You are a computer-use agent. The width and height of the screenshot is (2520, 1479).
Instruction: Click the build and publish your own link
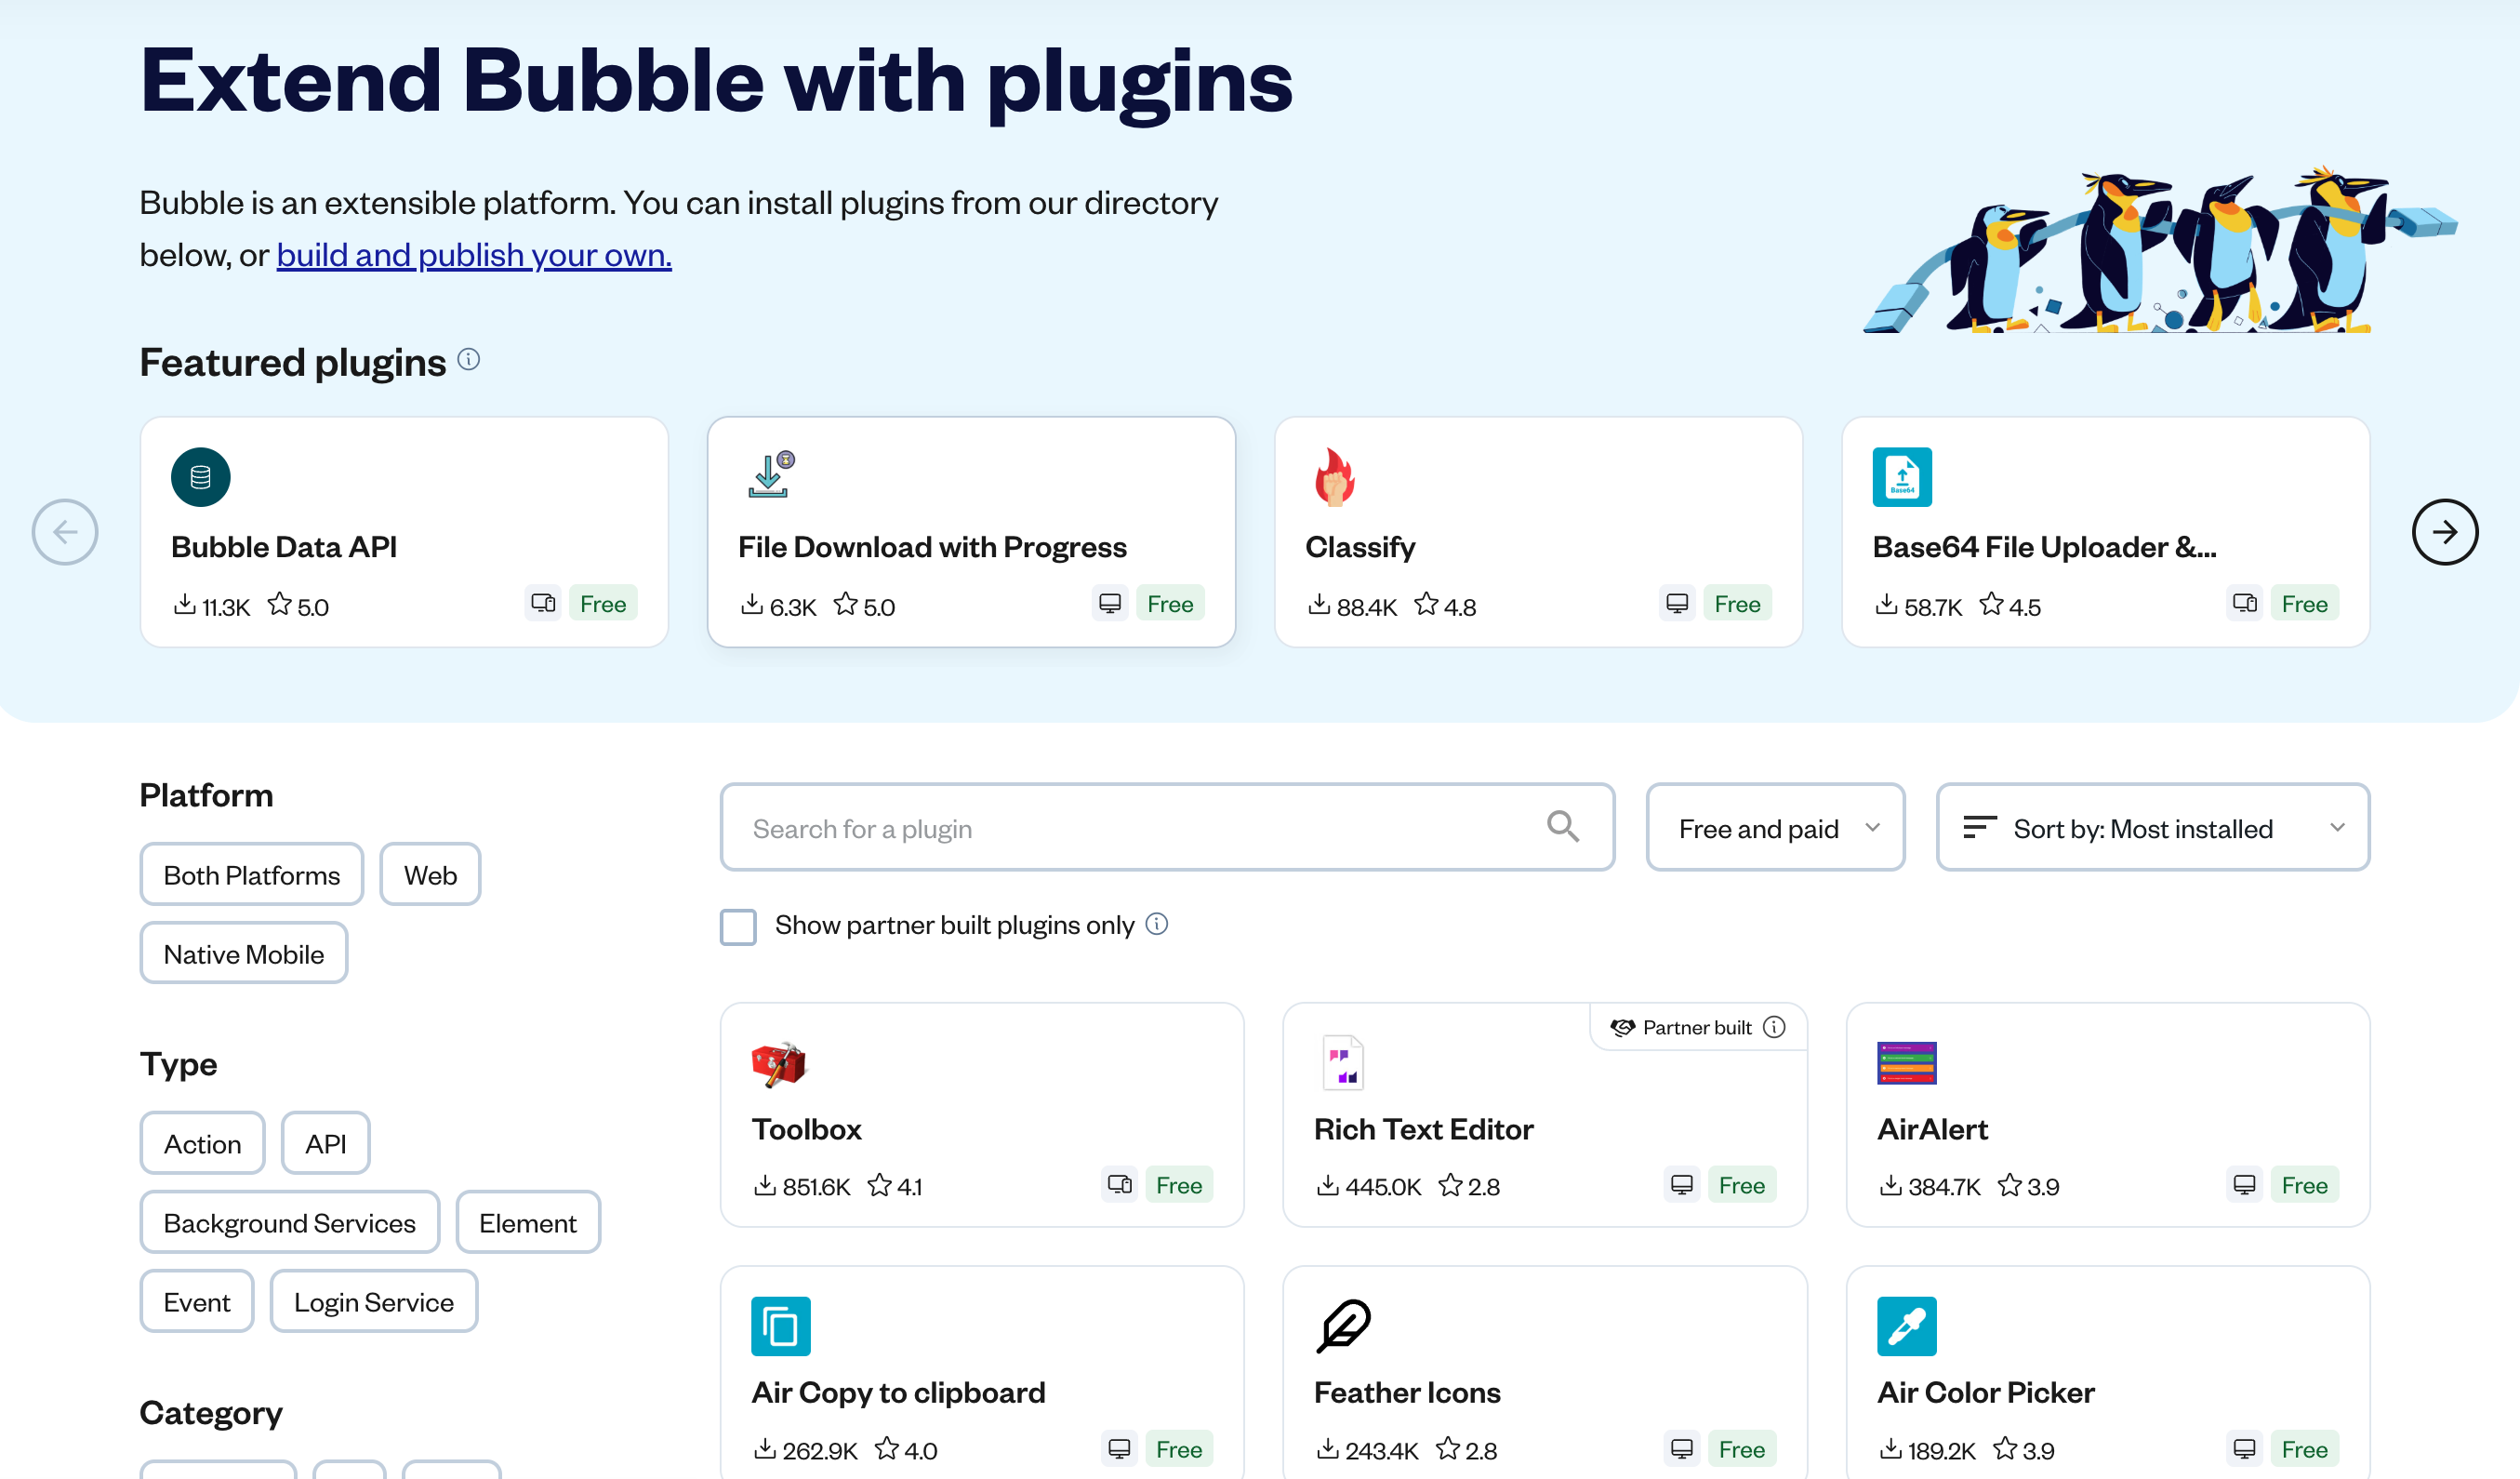coord(474,255)
